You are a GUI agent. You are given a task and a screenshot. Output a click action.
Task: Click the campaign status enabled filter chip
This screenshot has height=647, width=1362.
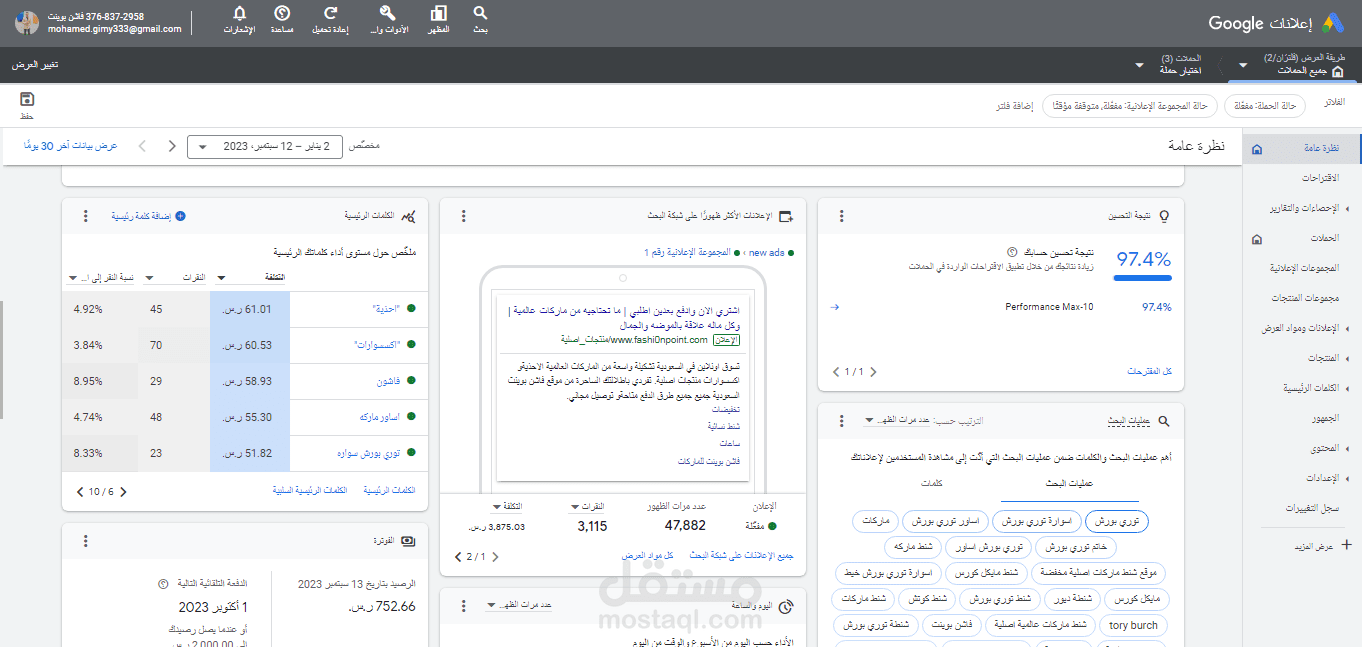point(1264,105)
